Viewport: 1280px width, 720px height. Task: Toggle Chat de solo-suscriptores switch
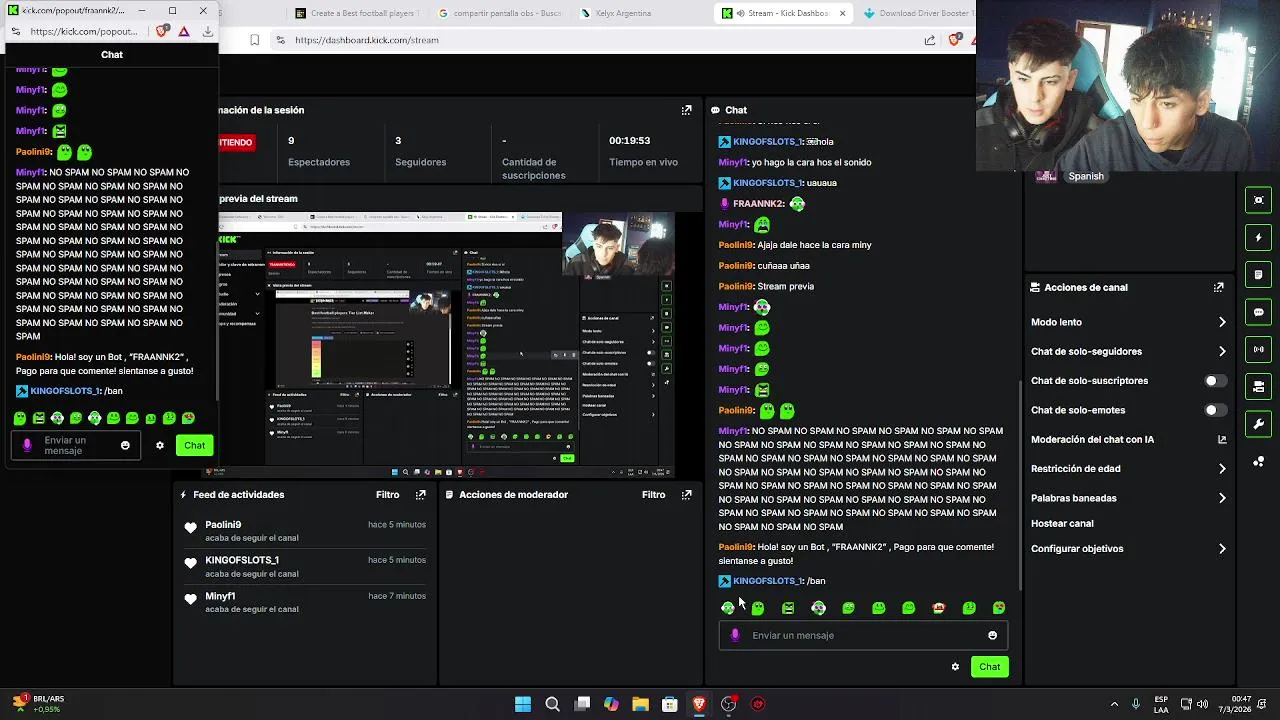pyautogui.click(x=1215, y=381)
